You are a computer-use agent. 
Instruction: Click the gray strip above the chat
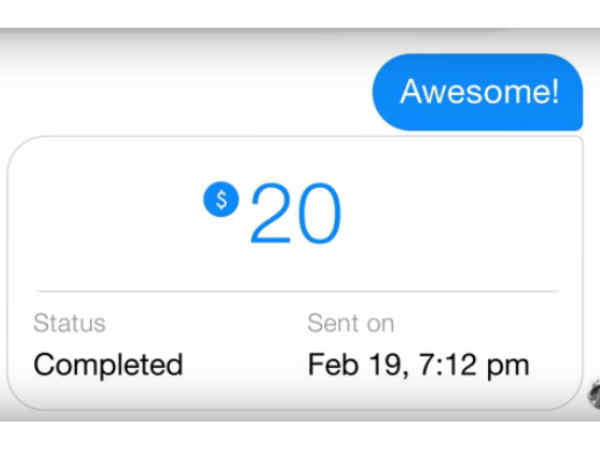pos(300,12)
